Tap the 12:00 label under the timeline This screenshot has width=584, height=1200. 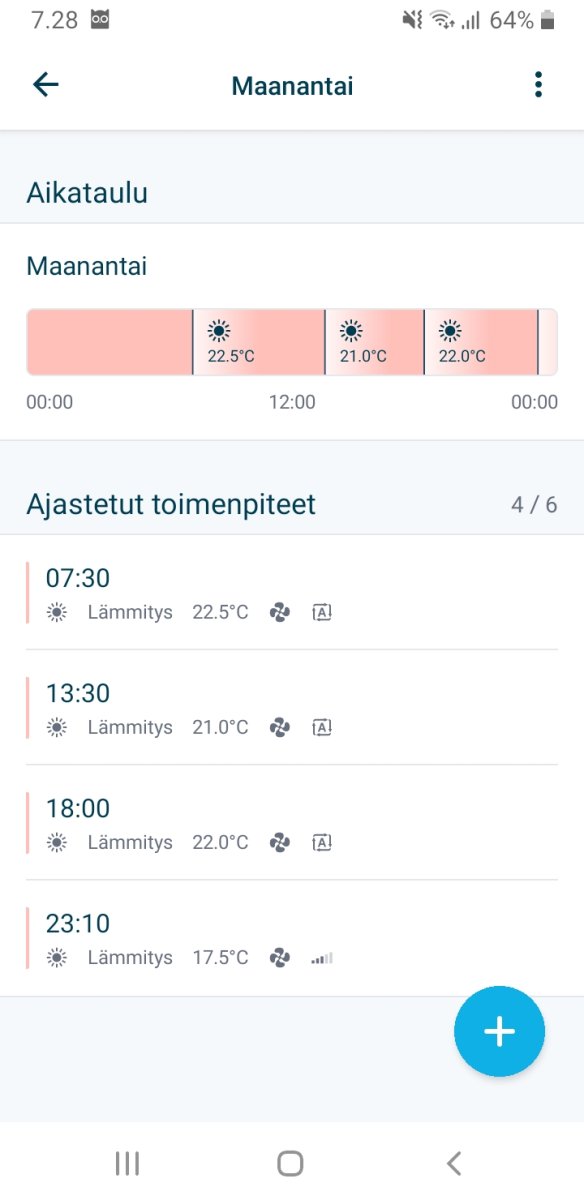point(292,402)
